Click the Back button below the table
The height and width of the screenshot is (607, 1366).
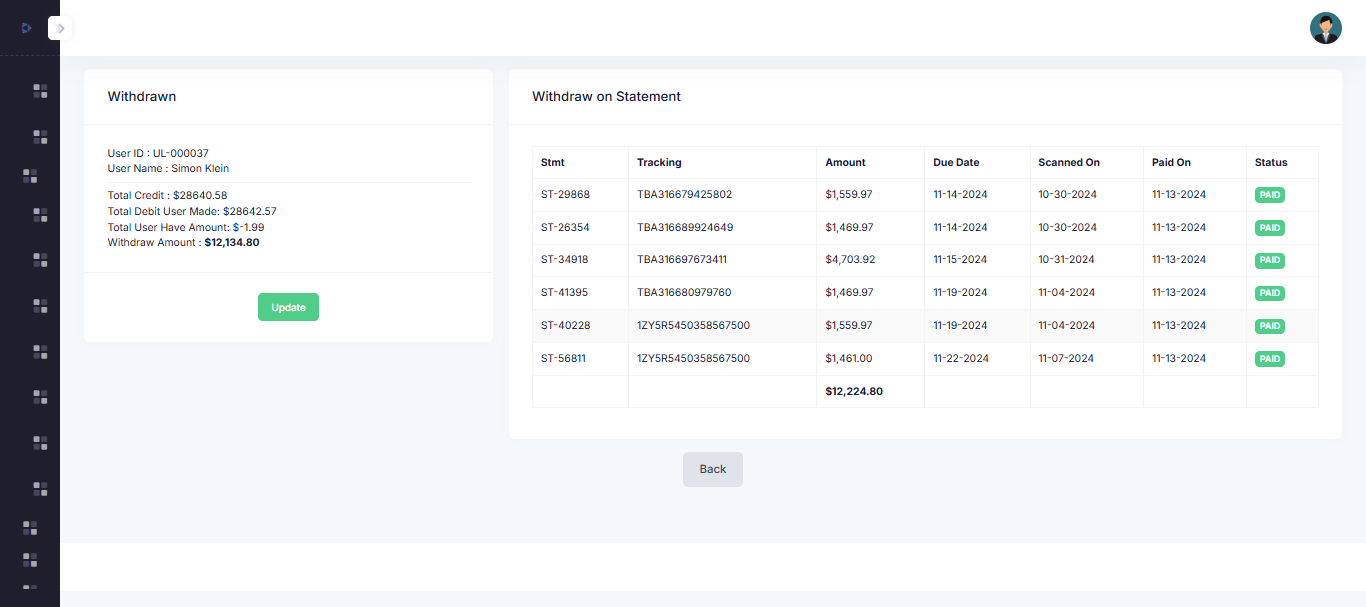click(712, 469)
